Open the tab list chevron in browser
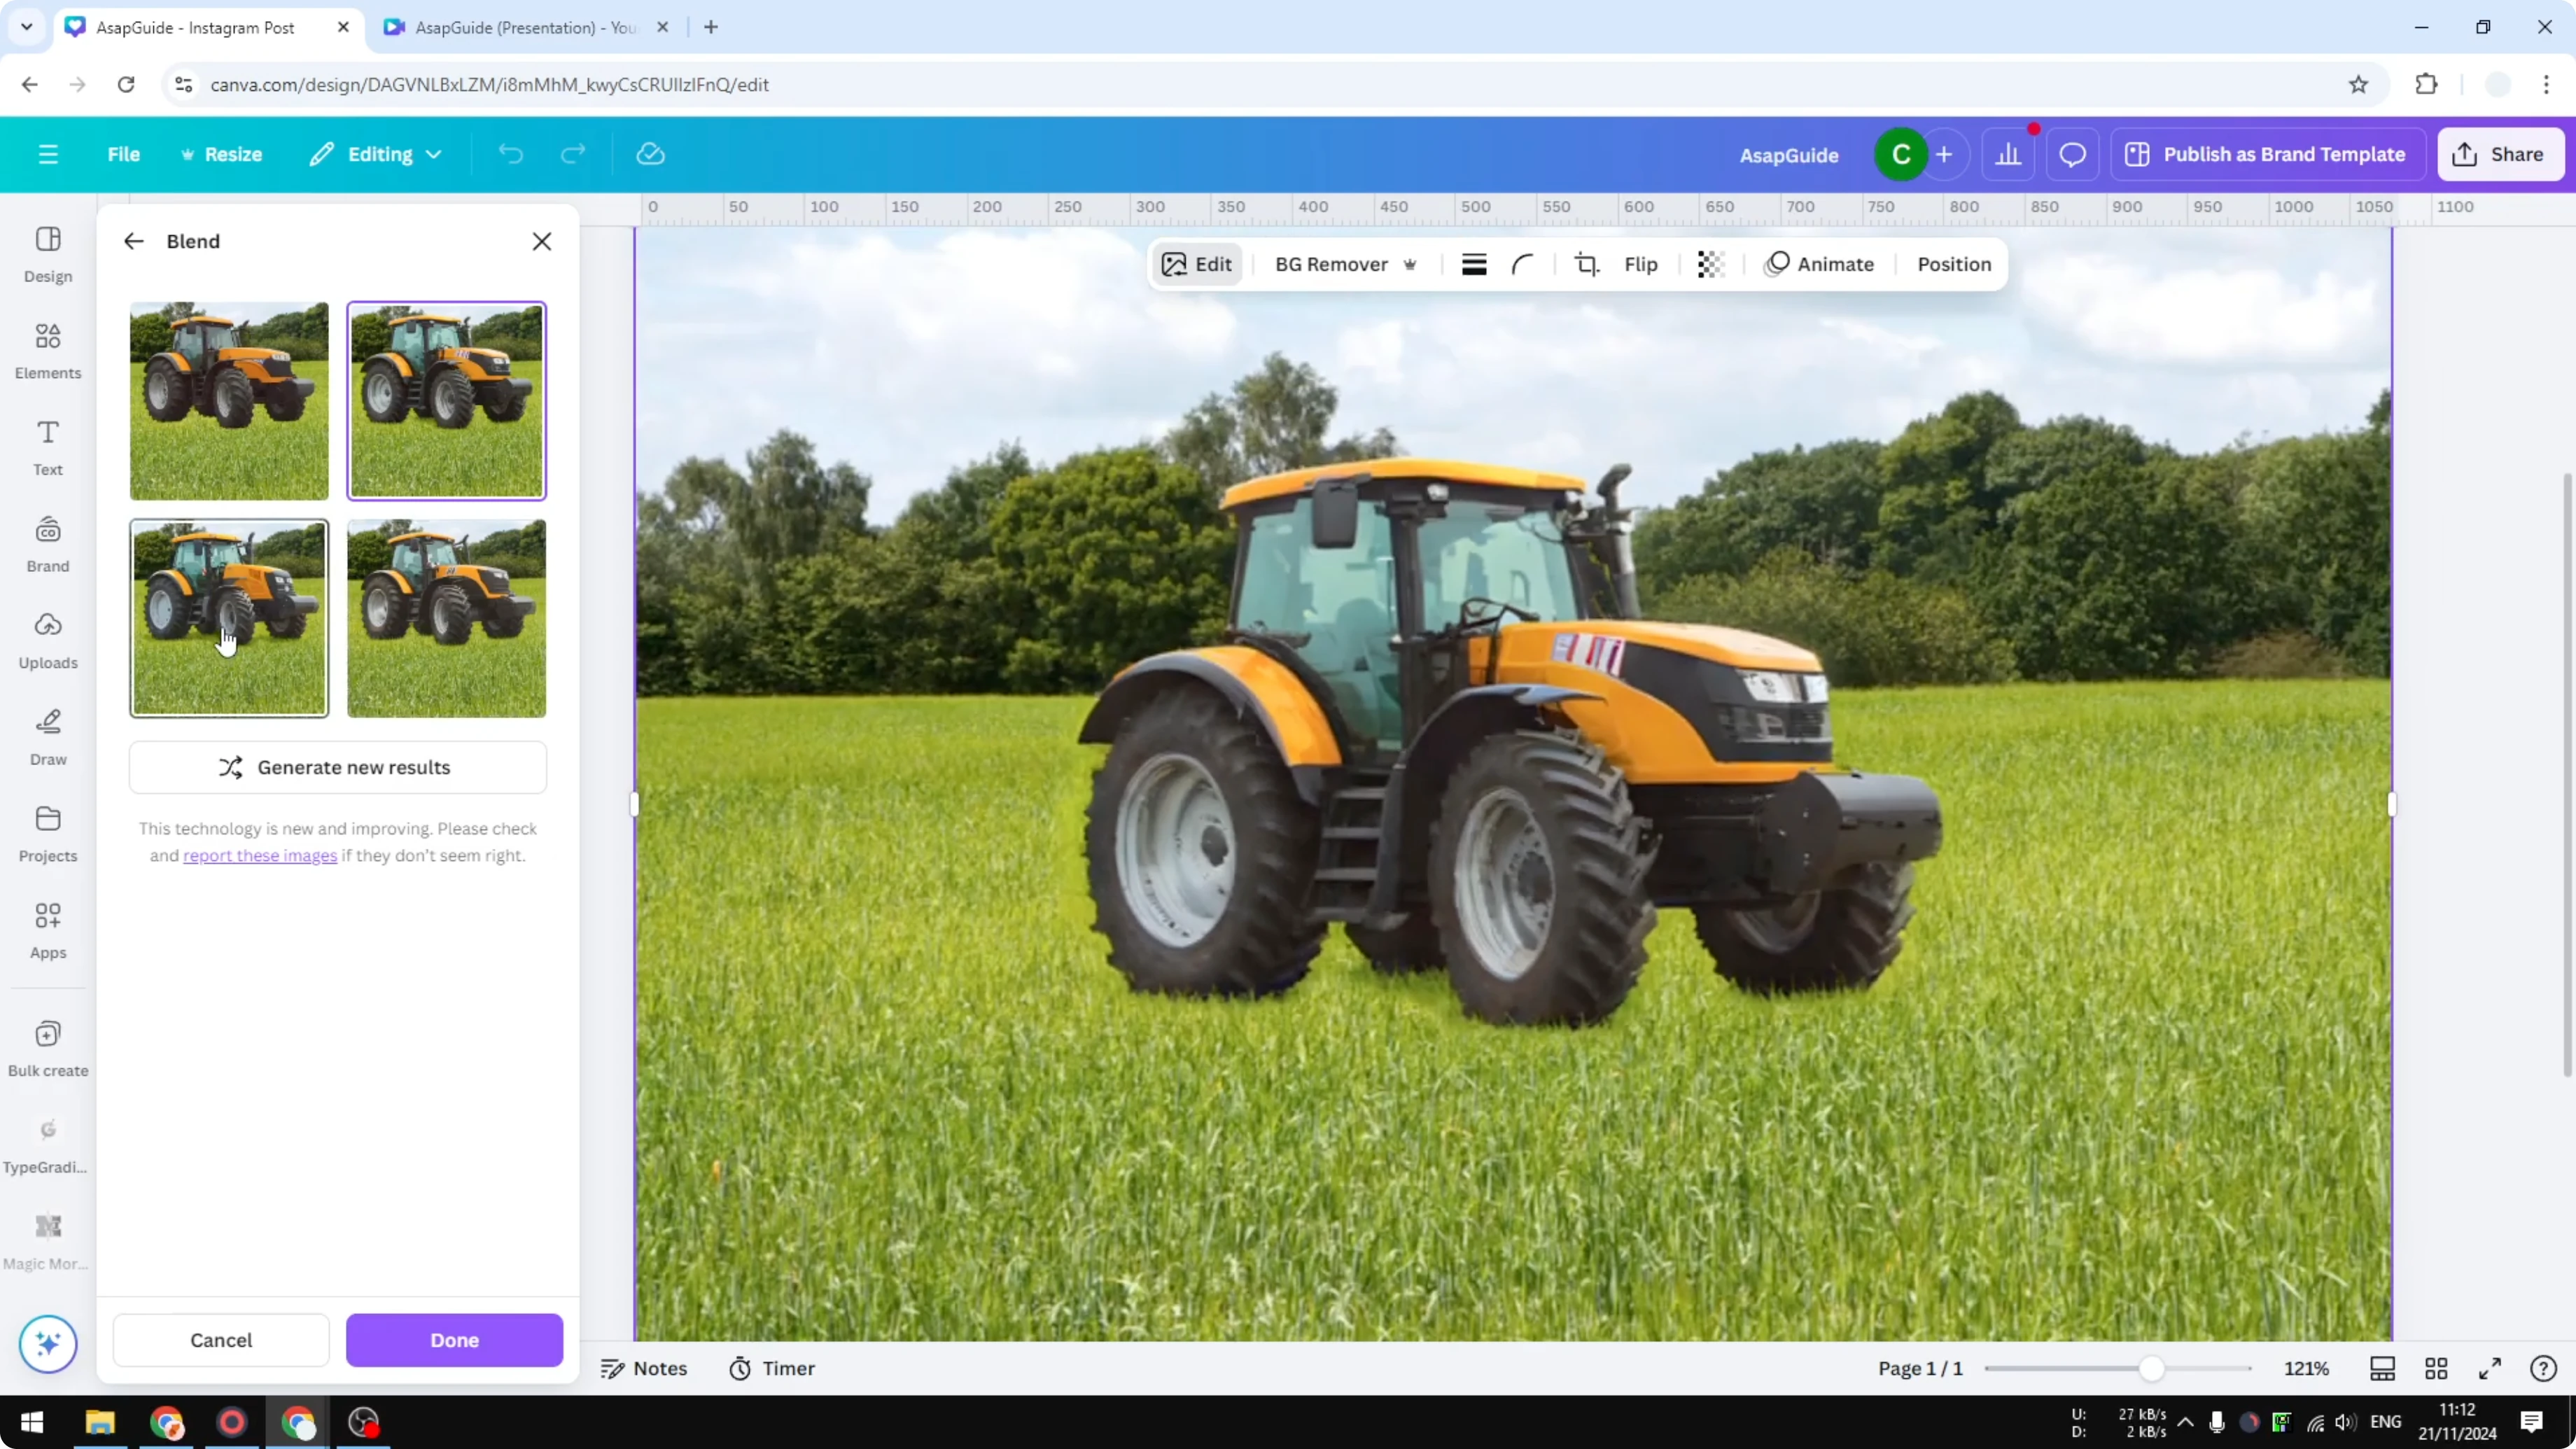 coord(26,27)
